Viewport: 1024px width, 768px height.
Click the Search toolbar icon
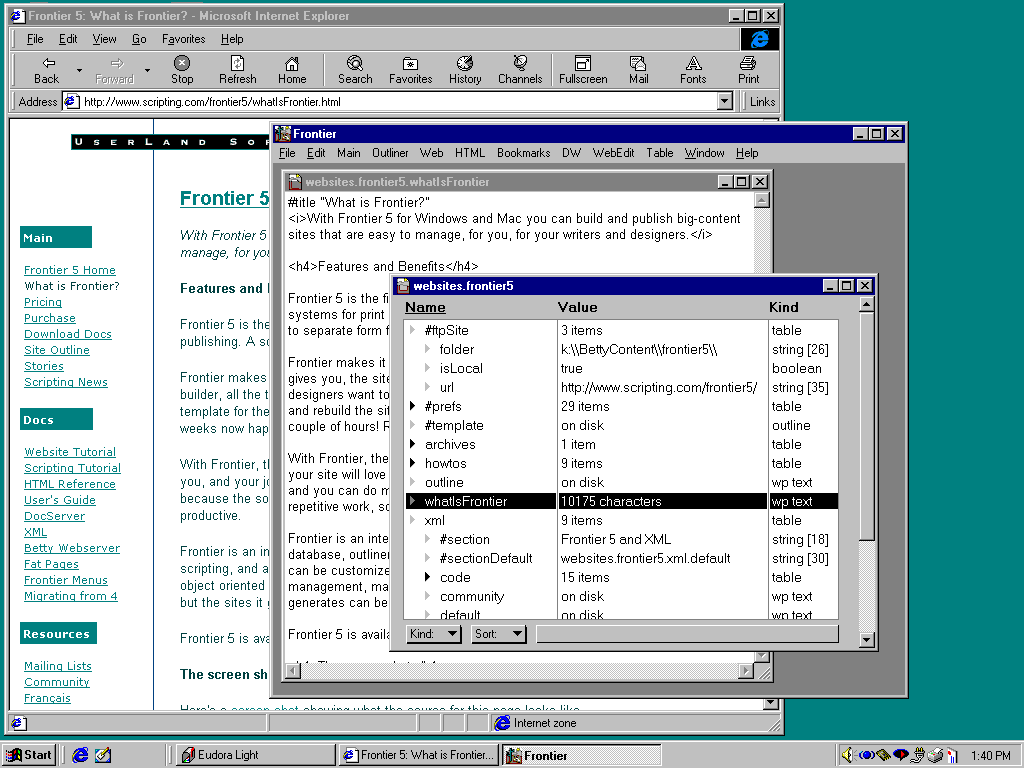pos(354,64)
